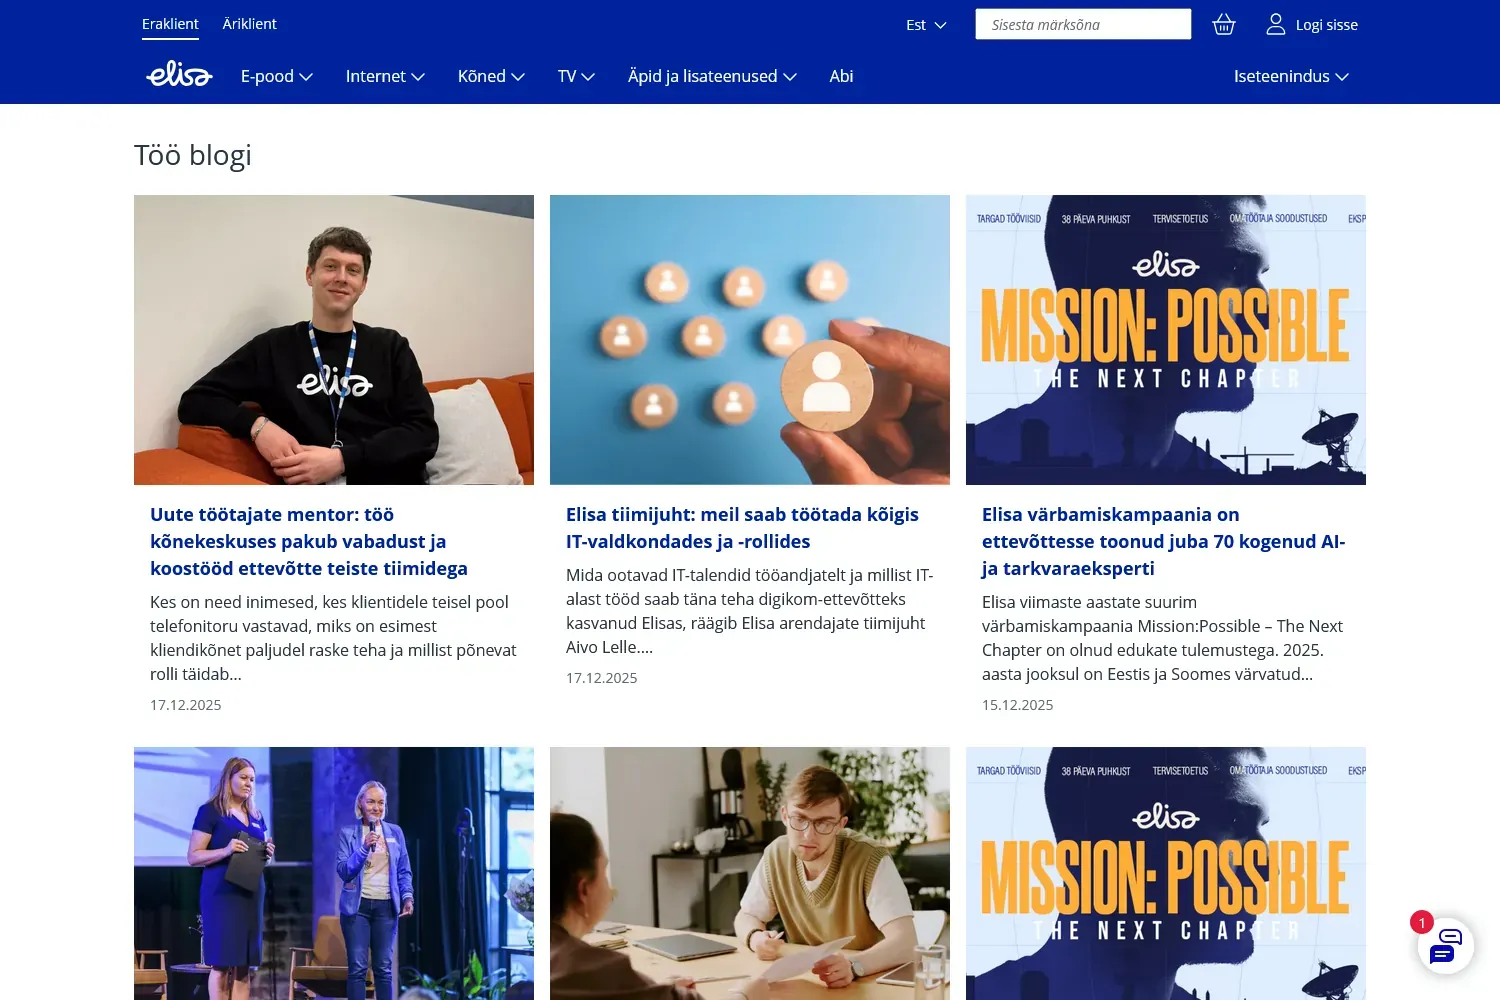
Task: Select the Eraklient tab
Action: coord(170,24)
